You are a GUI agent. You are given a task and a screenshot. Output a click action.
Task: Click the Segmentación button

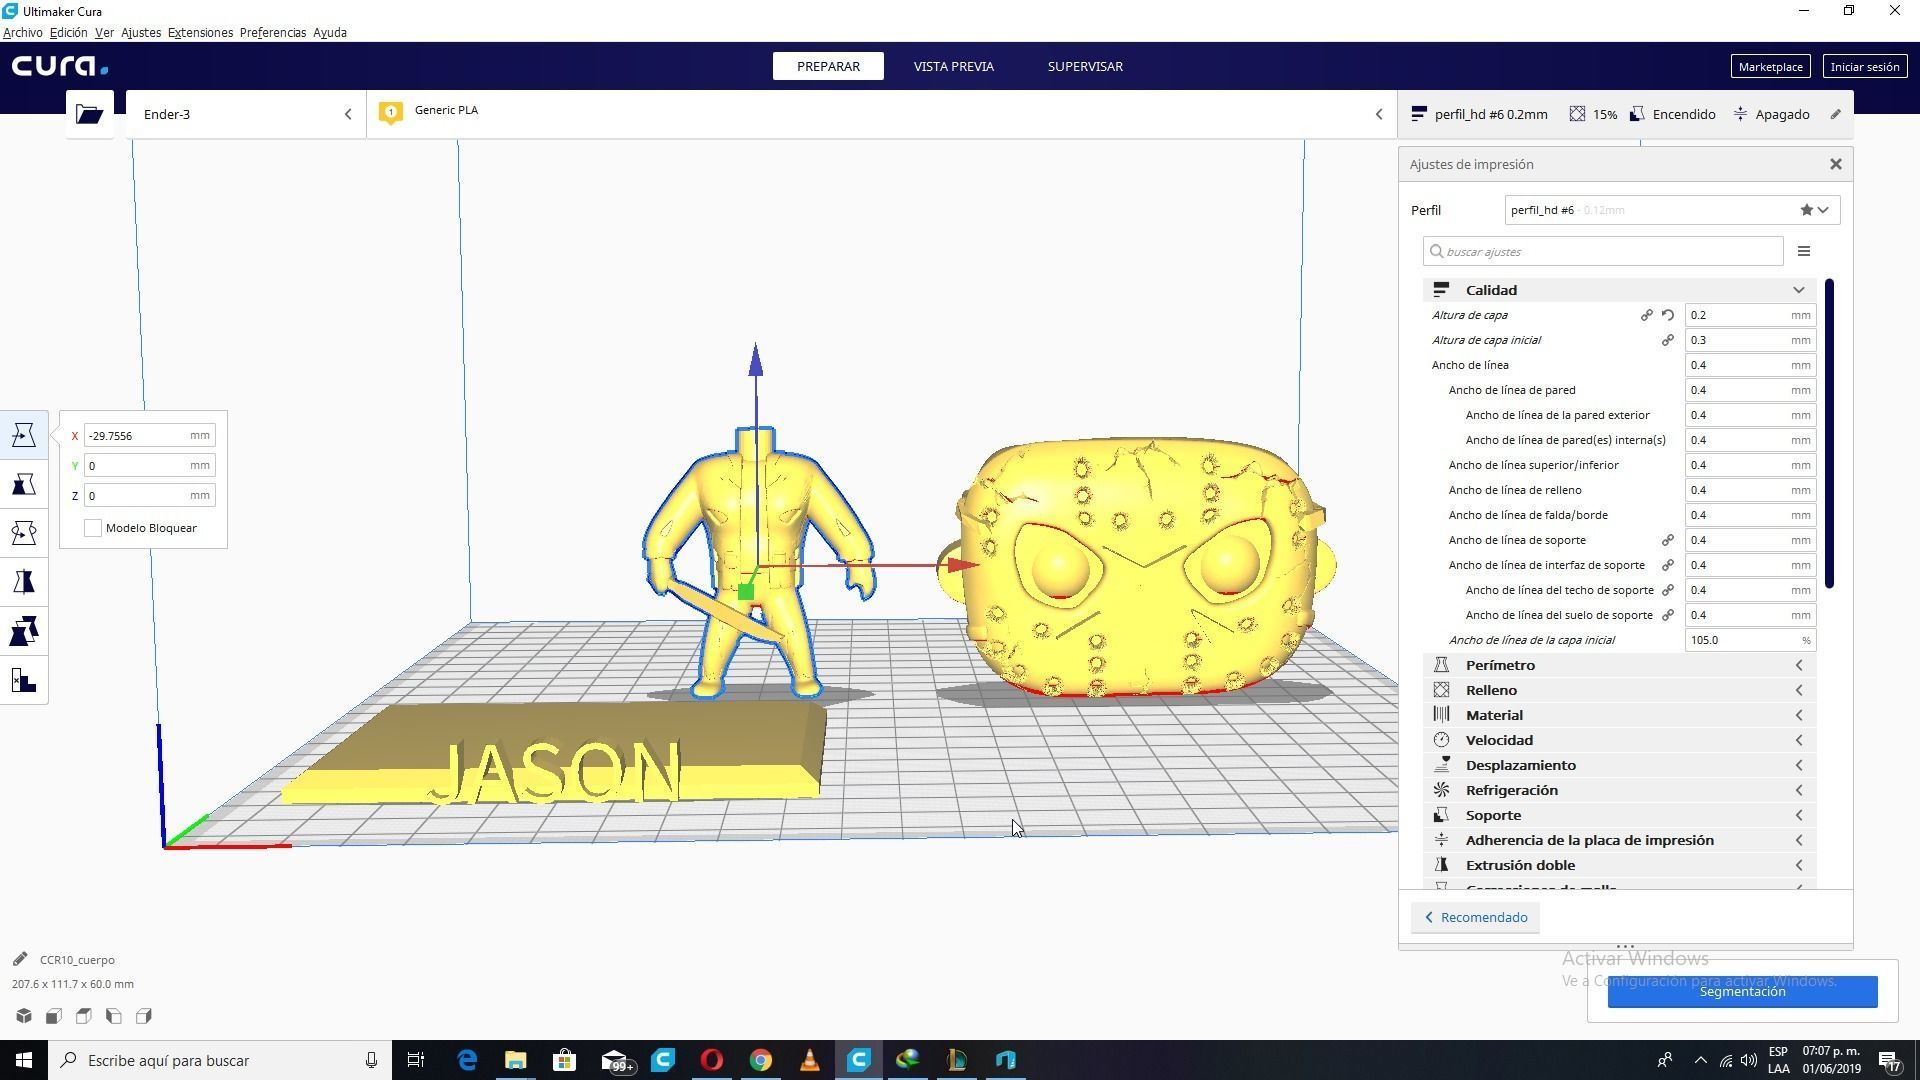point(1742,991)
